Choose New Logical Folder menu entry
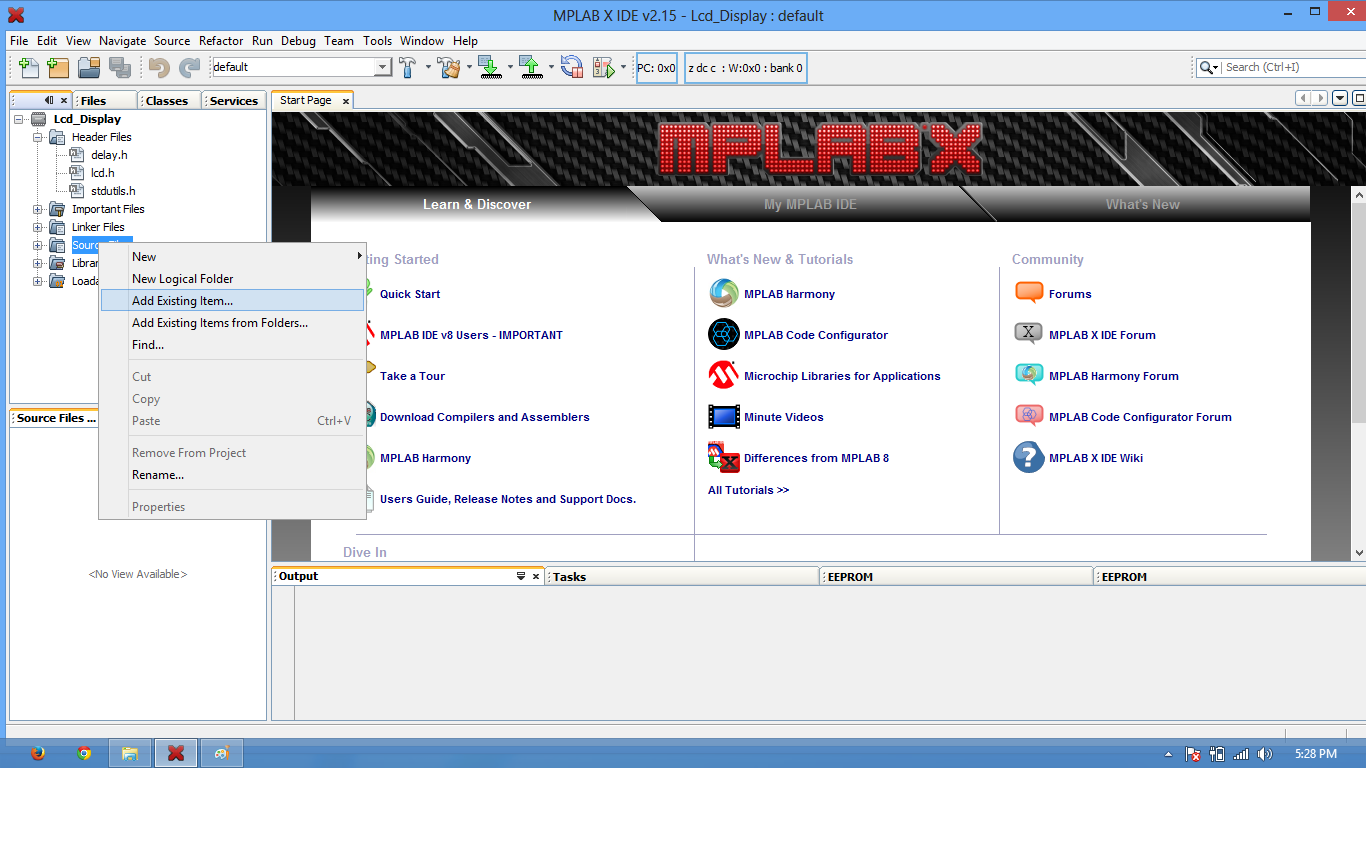This screenshot has height=846, width=1366. pos(232,279)
